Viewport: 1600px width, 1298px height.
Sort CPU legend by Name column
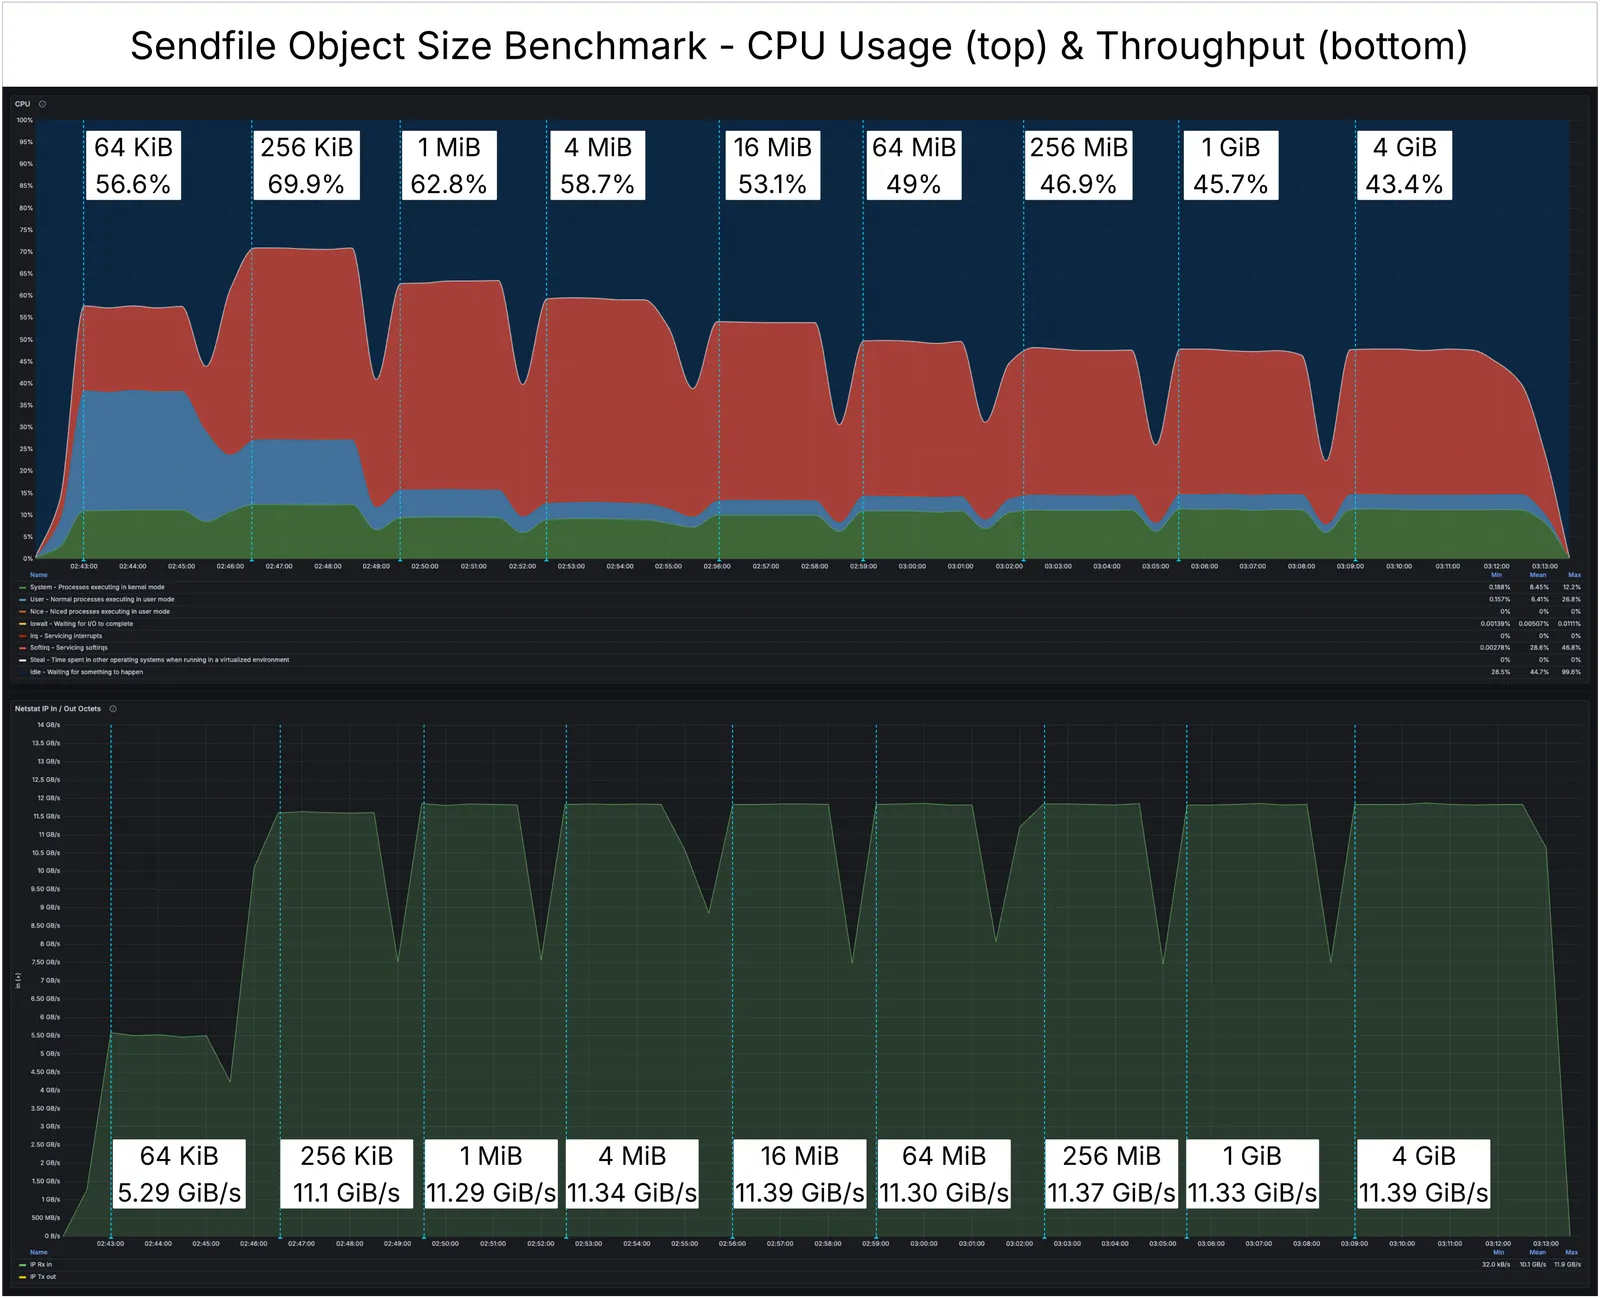[x=38, y=575]
